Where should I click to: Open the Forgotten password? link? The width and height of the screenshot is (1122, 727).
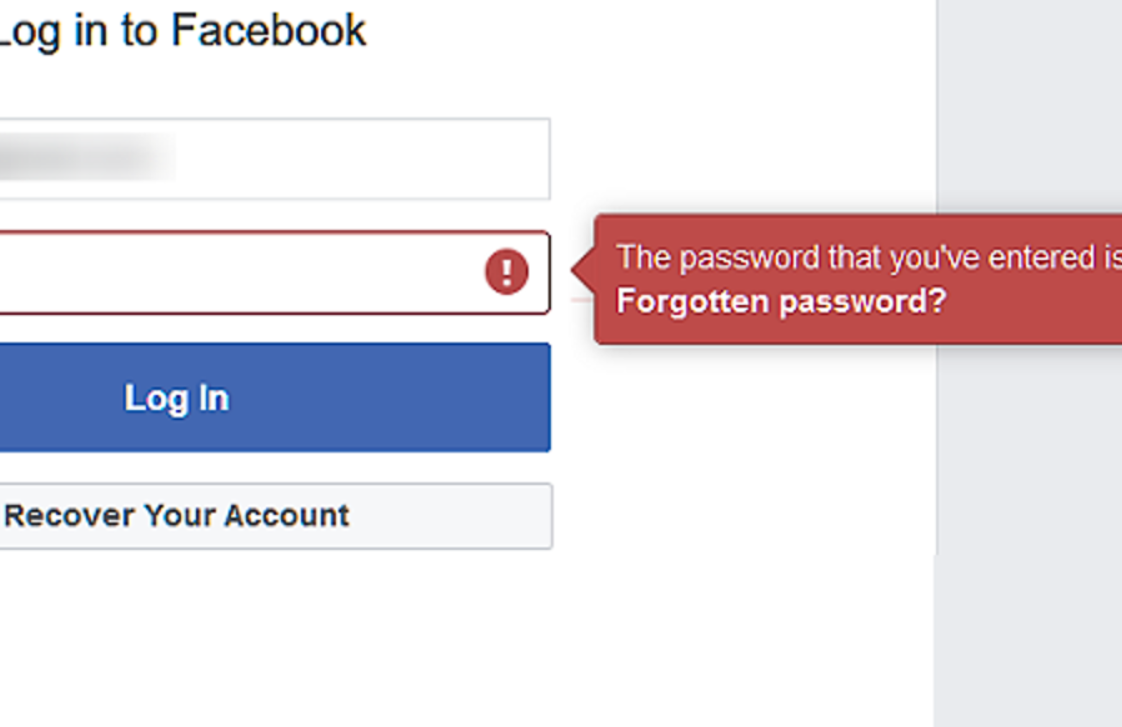click(x=781, y=301)
